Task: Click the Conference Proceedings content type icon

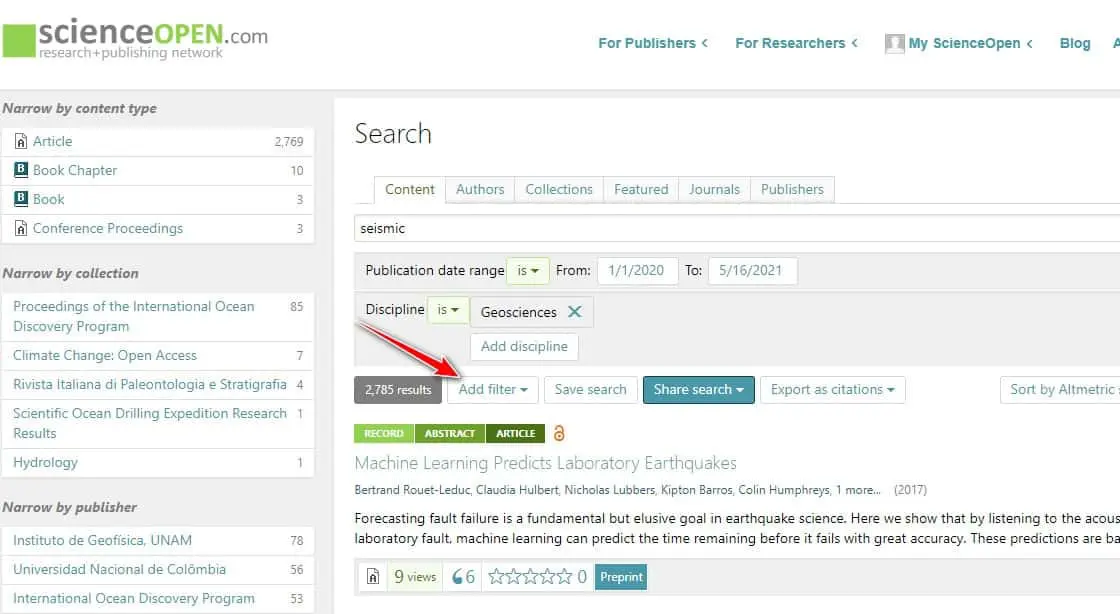Action: tap(20, 228)
